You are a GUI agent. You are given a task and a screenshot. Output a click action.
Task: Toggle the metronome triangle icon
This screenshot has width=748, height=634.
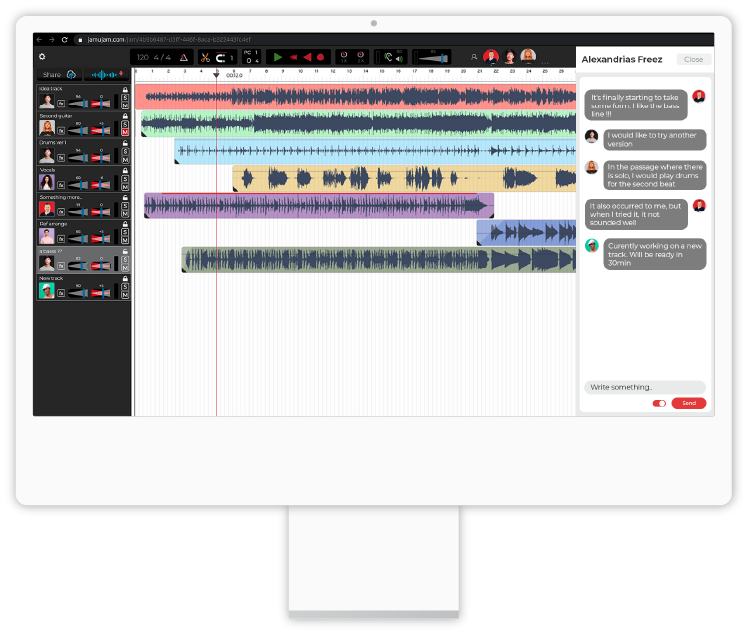pos(183,58)
